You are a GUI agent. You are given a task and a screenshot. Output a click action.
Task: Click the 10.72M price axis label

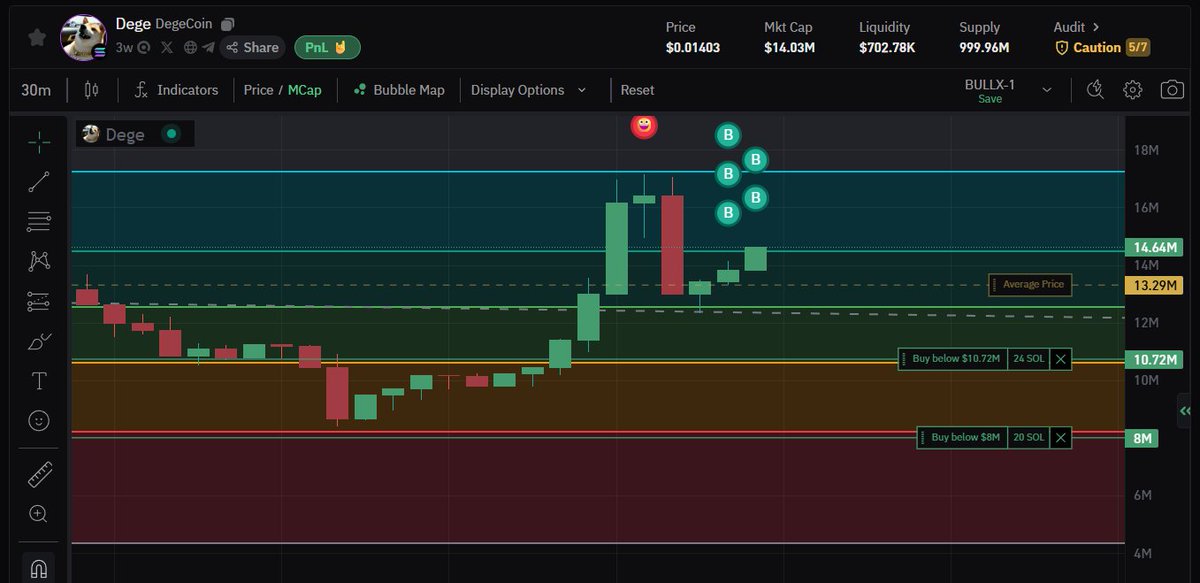(1152, 359)
